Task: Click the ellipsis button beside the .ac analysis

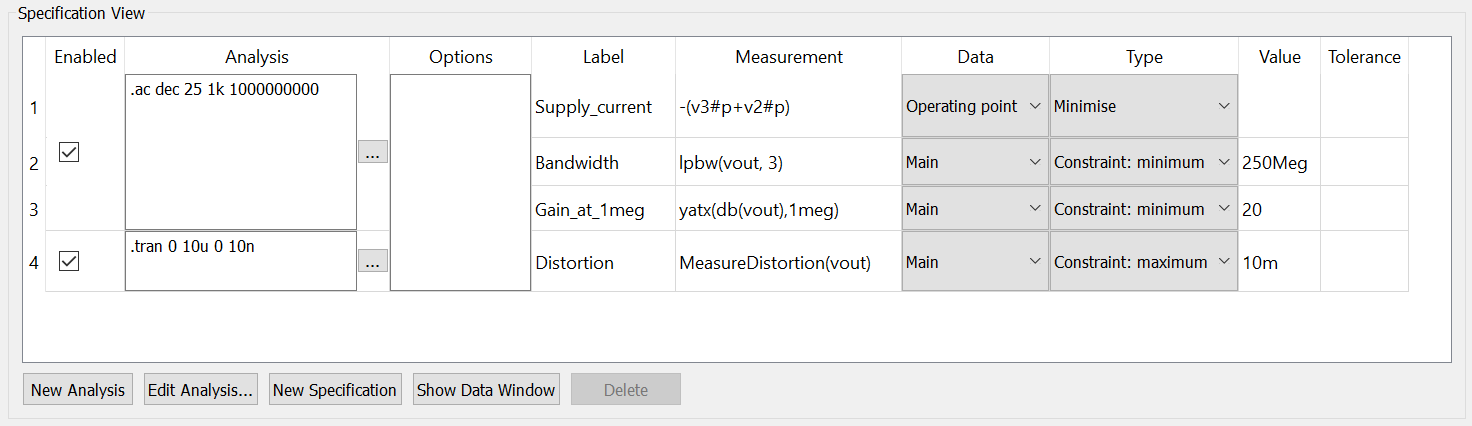Action: [x=372, y=153]
